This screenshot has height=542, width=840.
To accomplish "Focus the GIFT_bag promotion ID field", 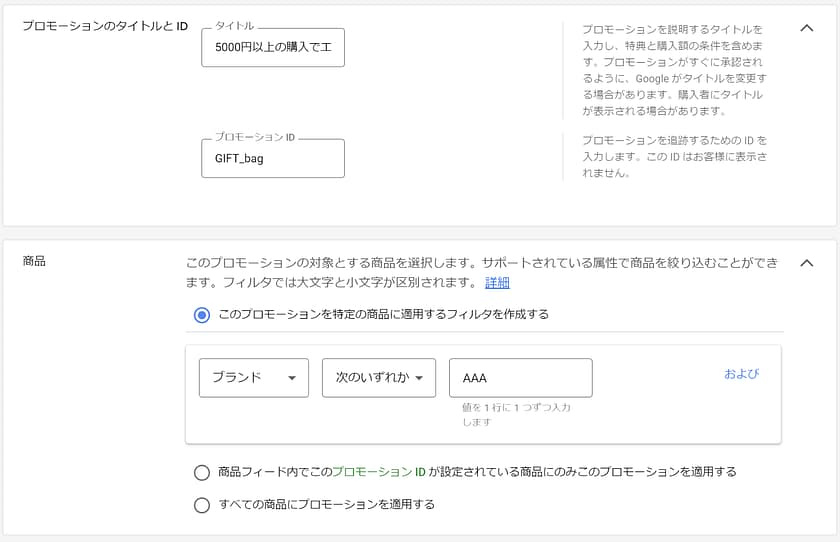I will point(273,158).
